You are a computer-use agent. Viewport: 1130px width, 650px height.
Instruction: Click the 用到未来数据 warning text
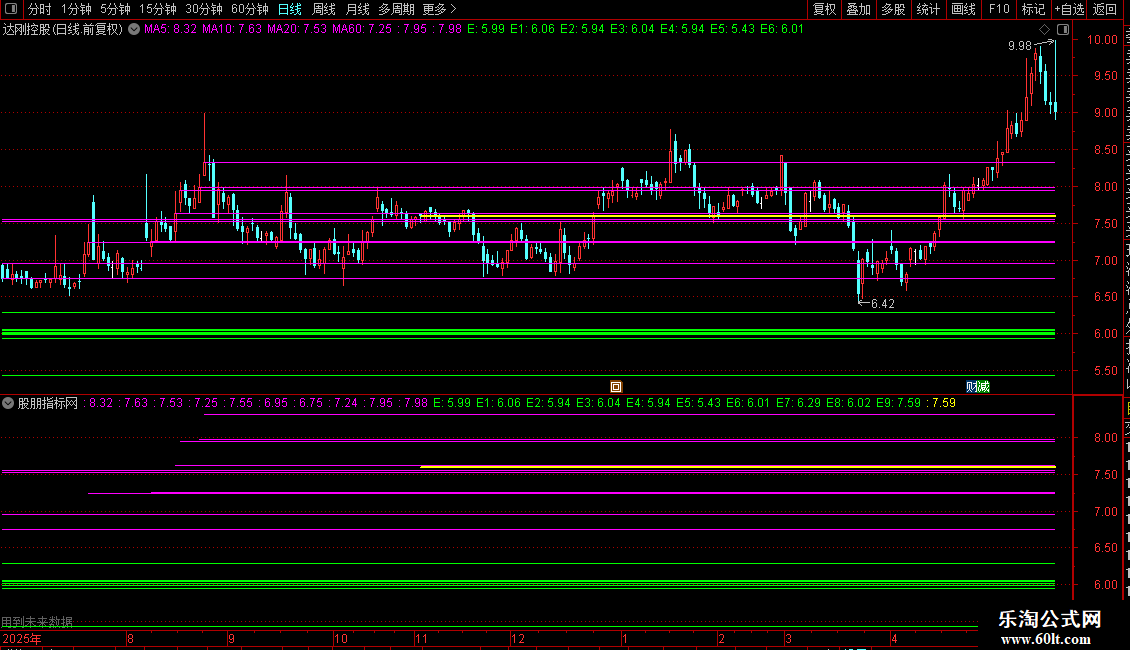[x=37, y=622]
